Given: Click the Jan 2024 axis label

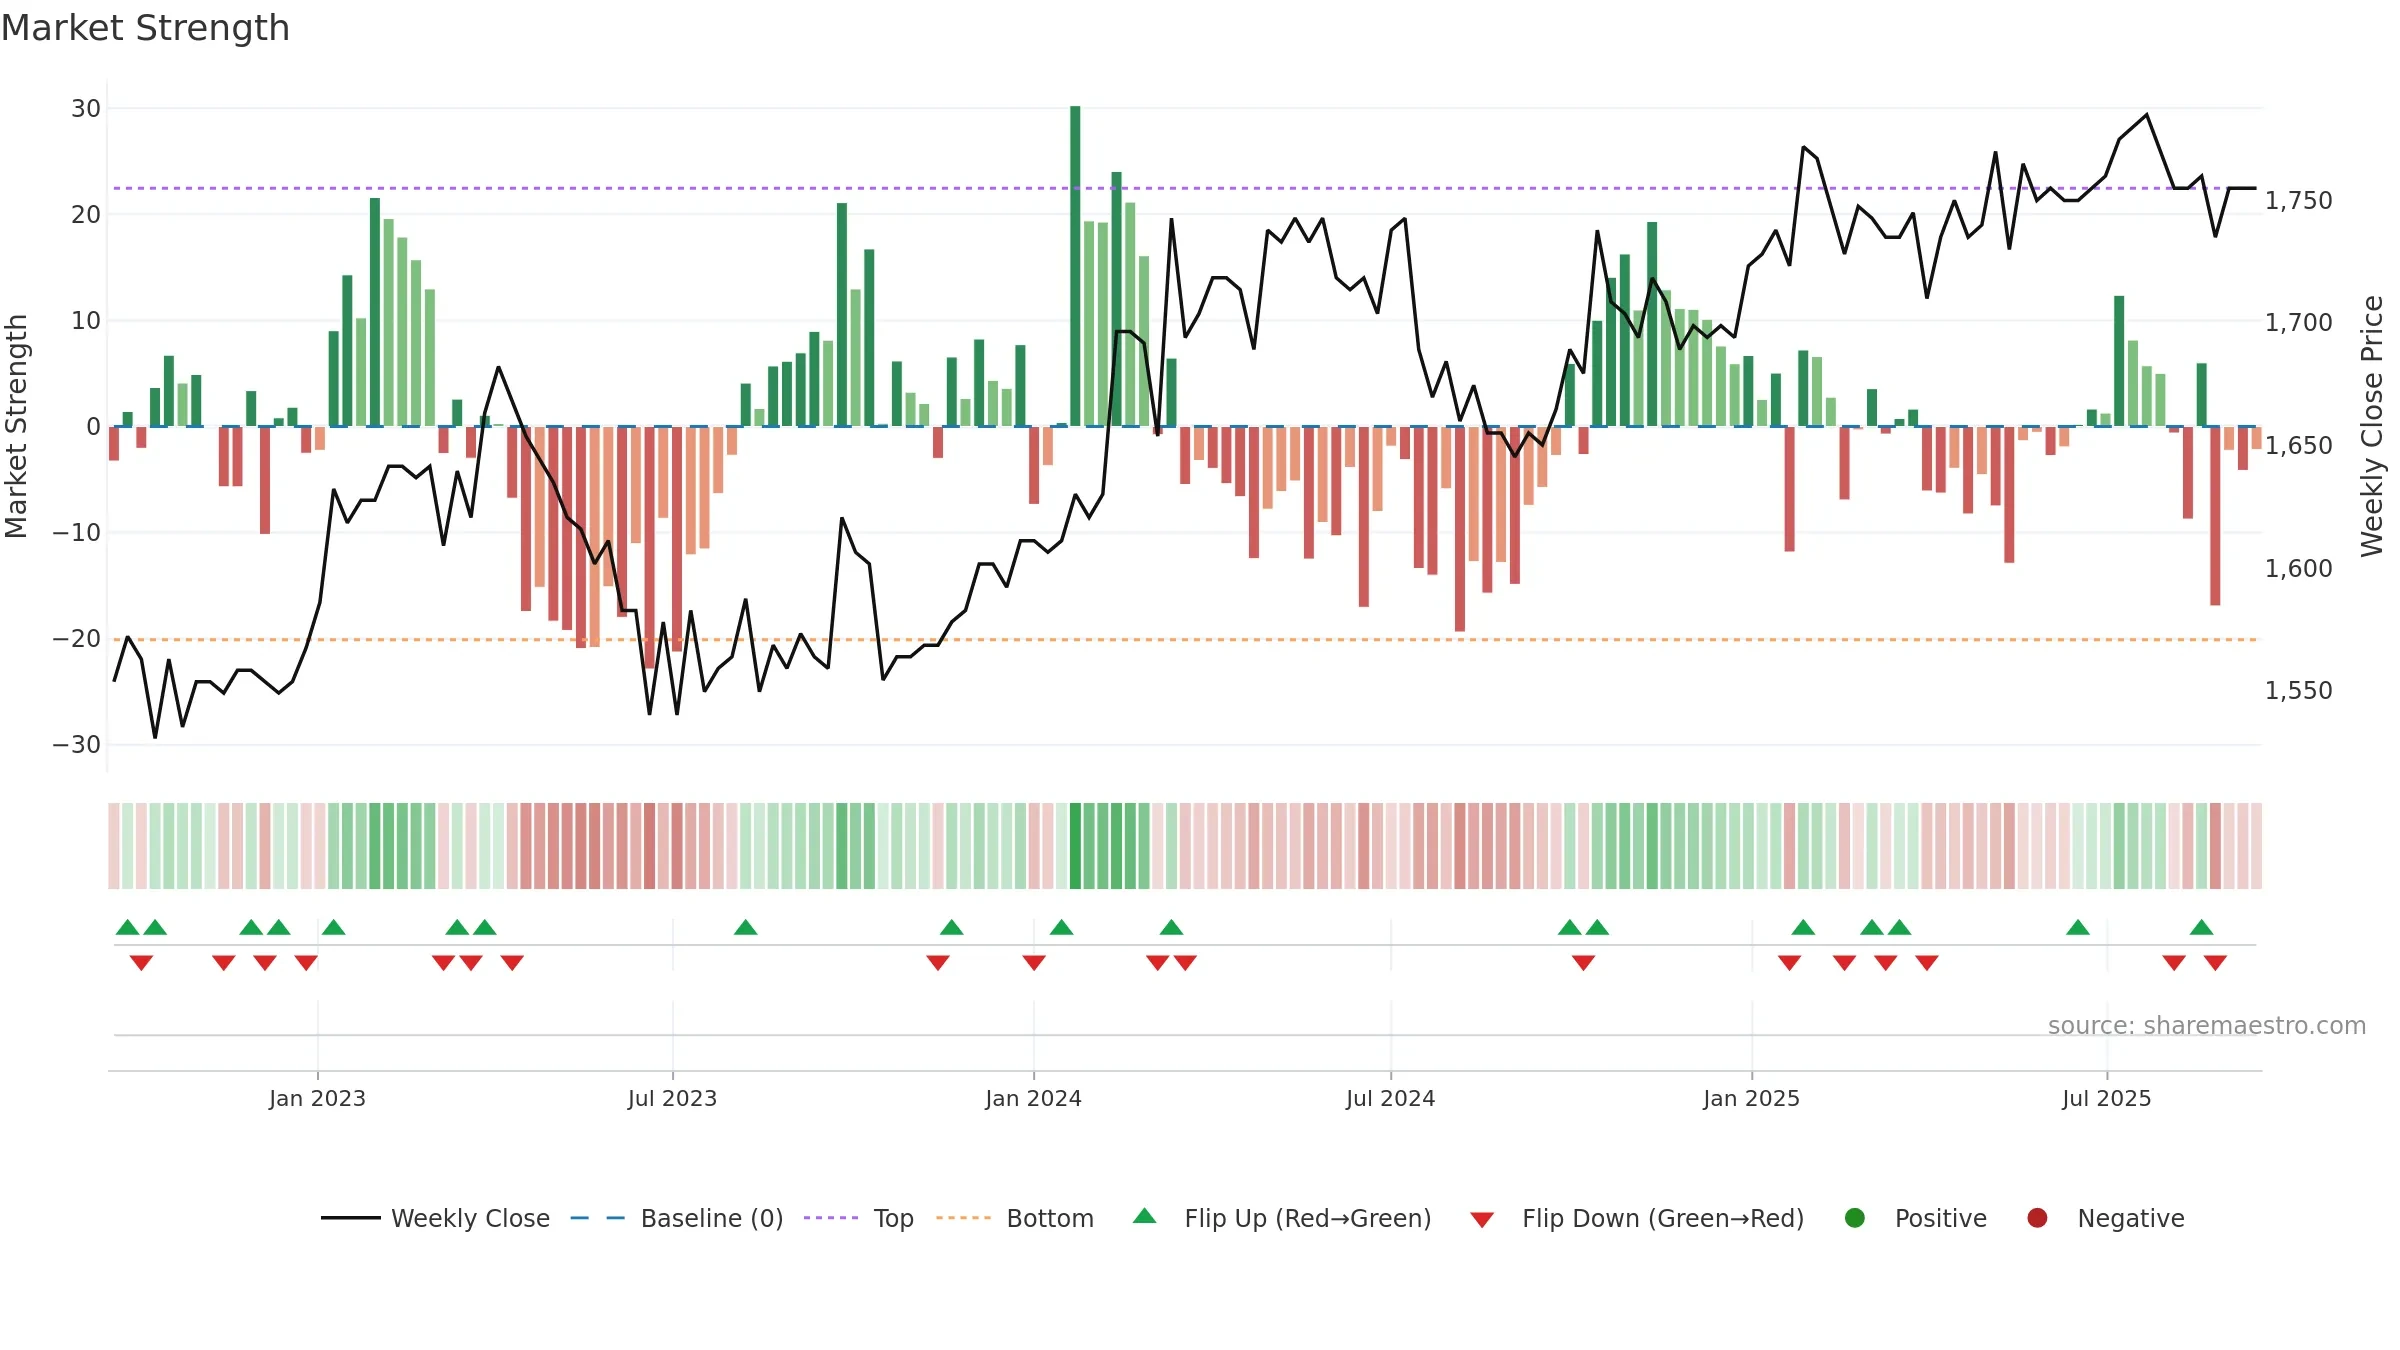Looking at the screenshot, I should click(x=1033, y=1098).
